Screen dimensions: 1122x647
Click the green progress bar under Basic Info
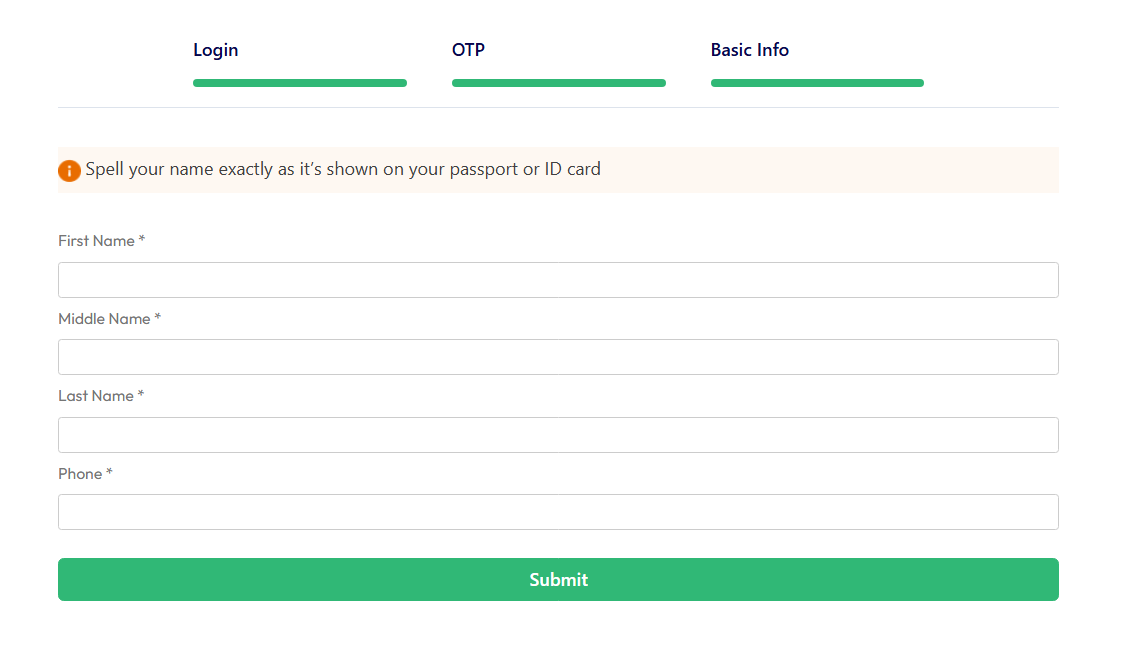click(x=817, y=83)
